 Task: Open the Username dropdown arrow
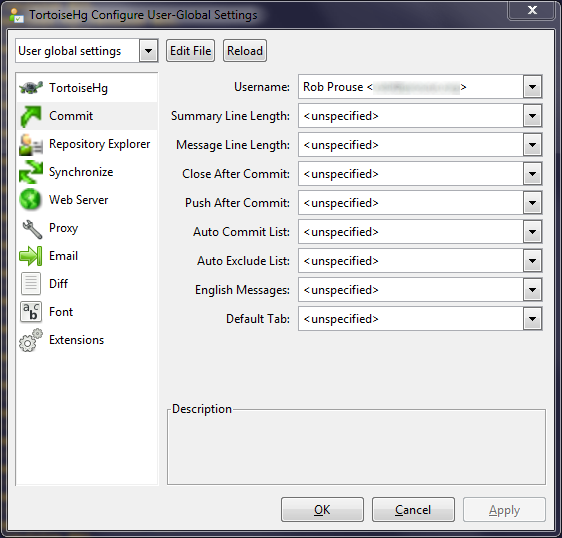532,87
